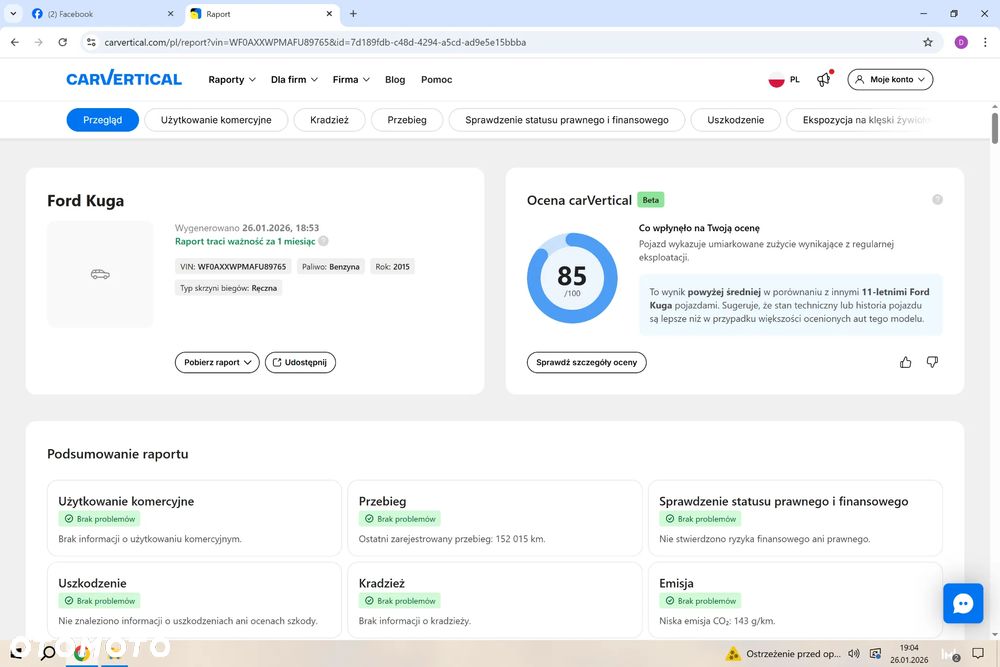Open the chat support bubble
This screenshot has height=667, width=1000.
963,603
